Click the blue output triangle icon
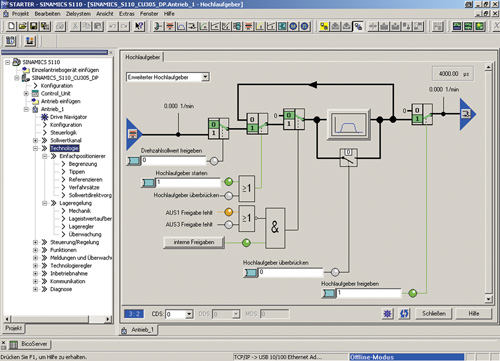 coord(468,114)
